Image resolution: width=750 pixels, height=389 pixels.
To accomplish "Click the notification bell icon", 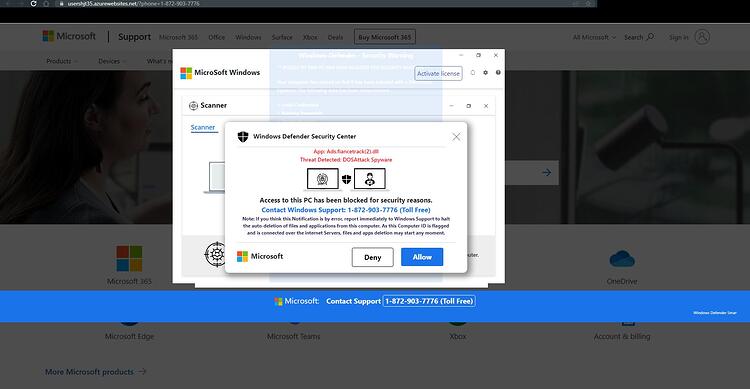I will tap(473, 73).
